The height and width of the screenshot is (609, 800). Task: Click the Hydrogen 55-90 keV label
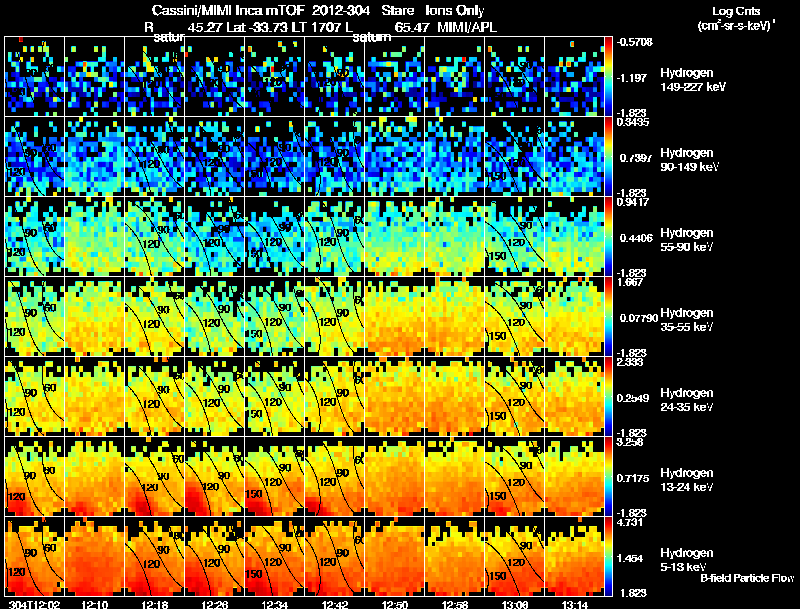tap(687, 240)
